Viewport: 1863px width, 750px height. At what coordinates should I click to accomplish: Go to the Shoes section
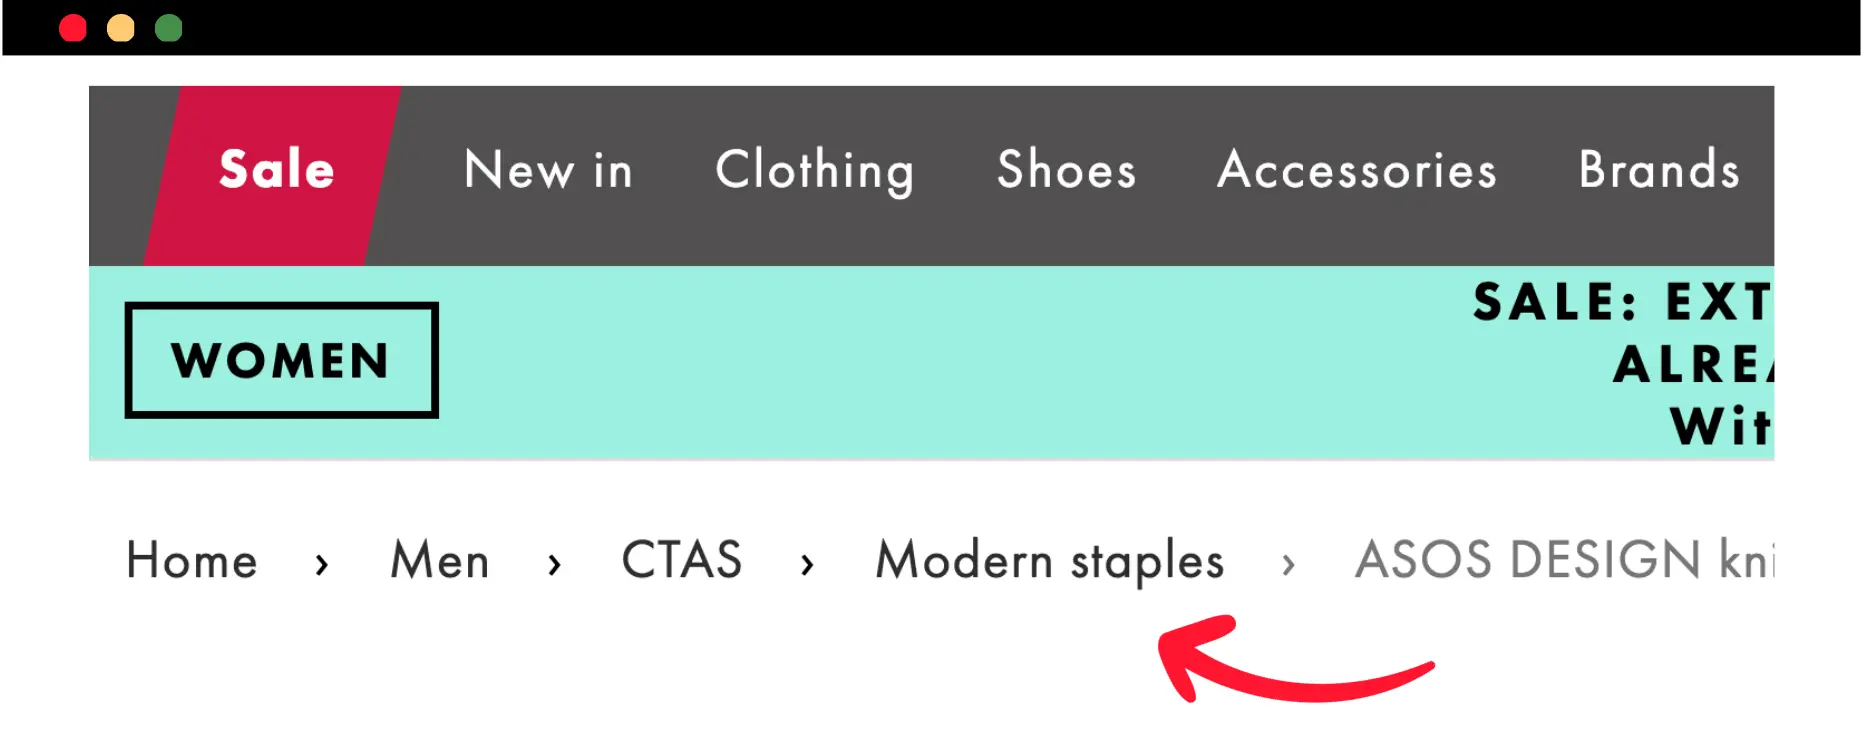coord(1067,170)
